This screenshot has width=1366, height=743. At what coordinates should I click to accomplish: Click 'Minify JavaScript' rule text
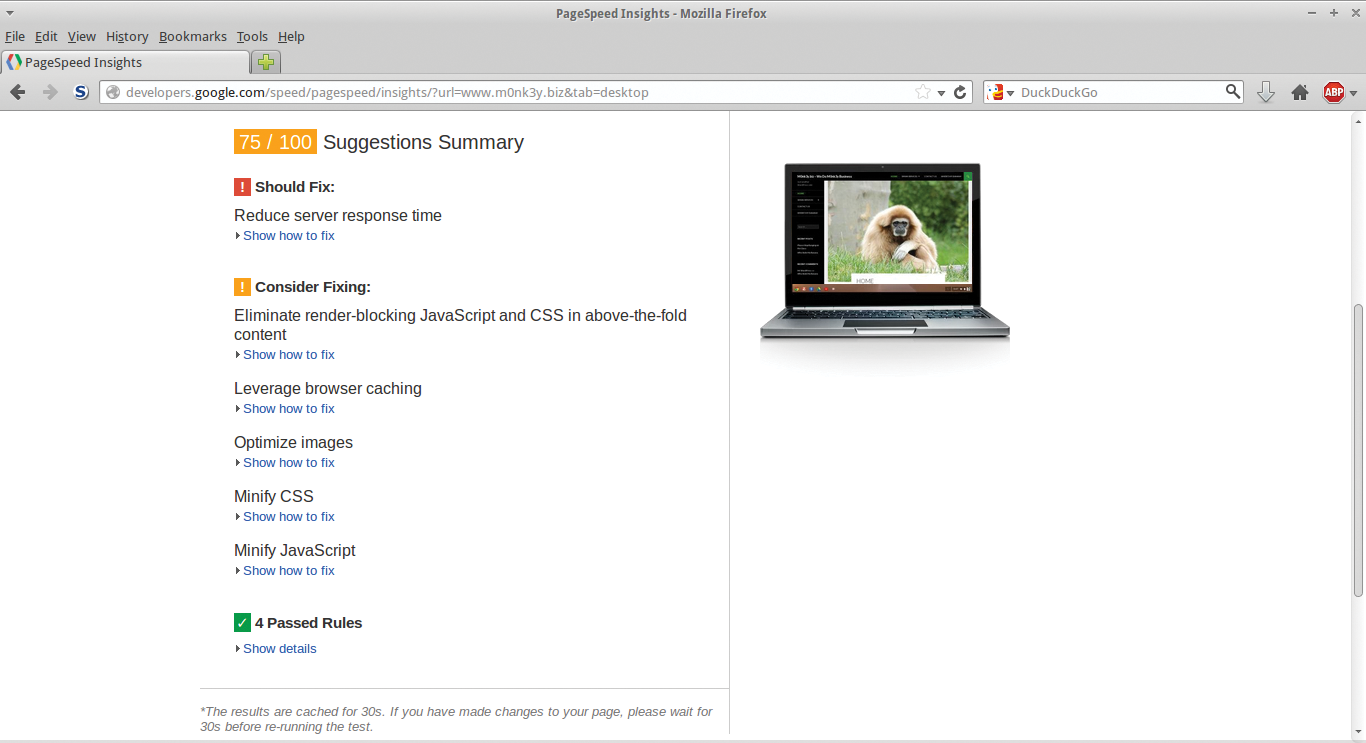pos(295,551)
